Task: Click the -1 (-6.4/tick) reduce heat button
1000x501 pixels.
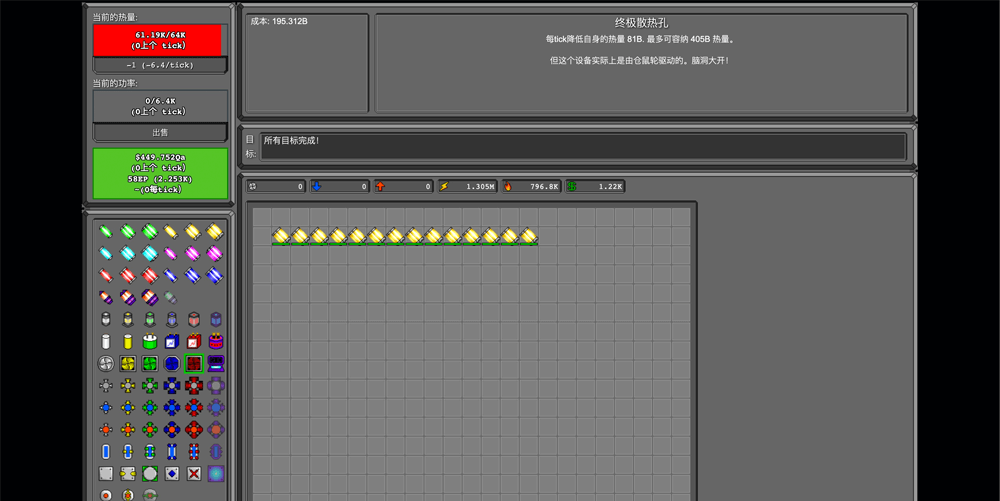Action: coord(160,65)
